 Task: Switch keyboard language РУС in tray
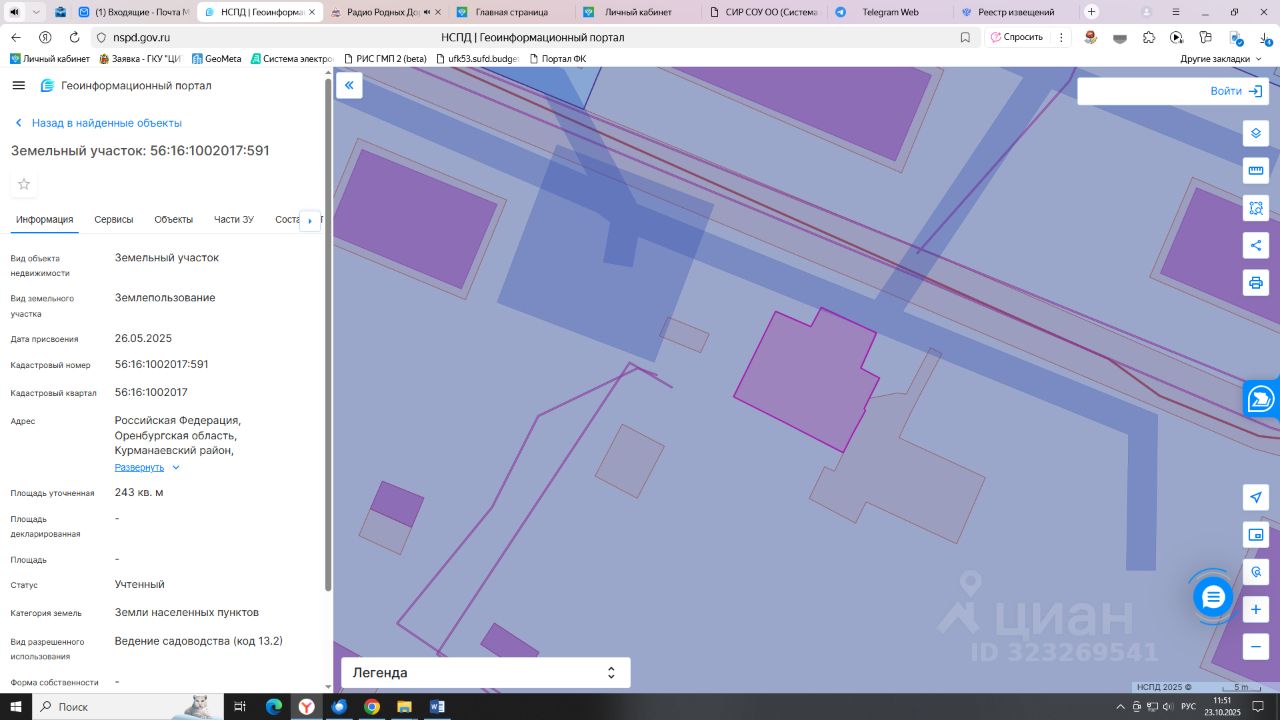tap(1188, 707)
